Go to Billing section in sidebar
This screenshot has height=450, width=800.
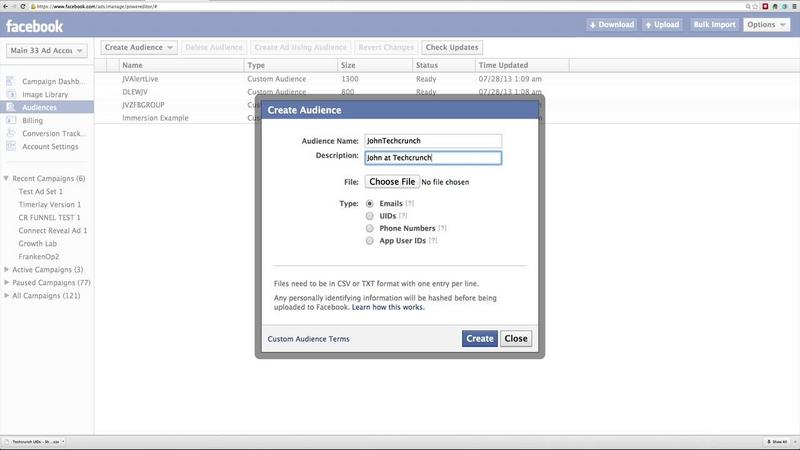(x=32, y=120)
